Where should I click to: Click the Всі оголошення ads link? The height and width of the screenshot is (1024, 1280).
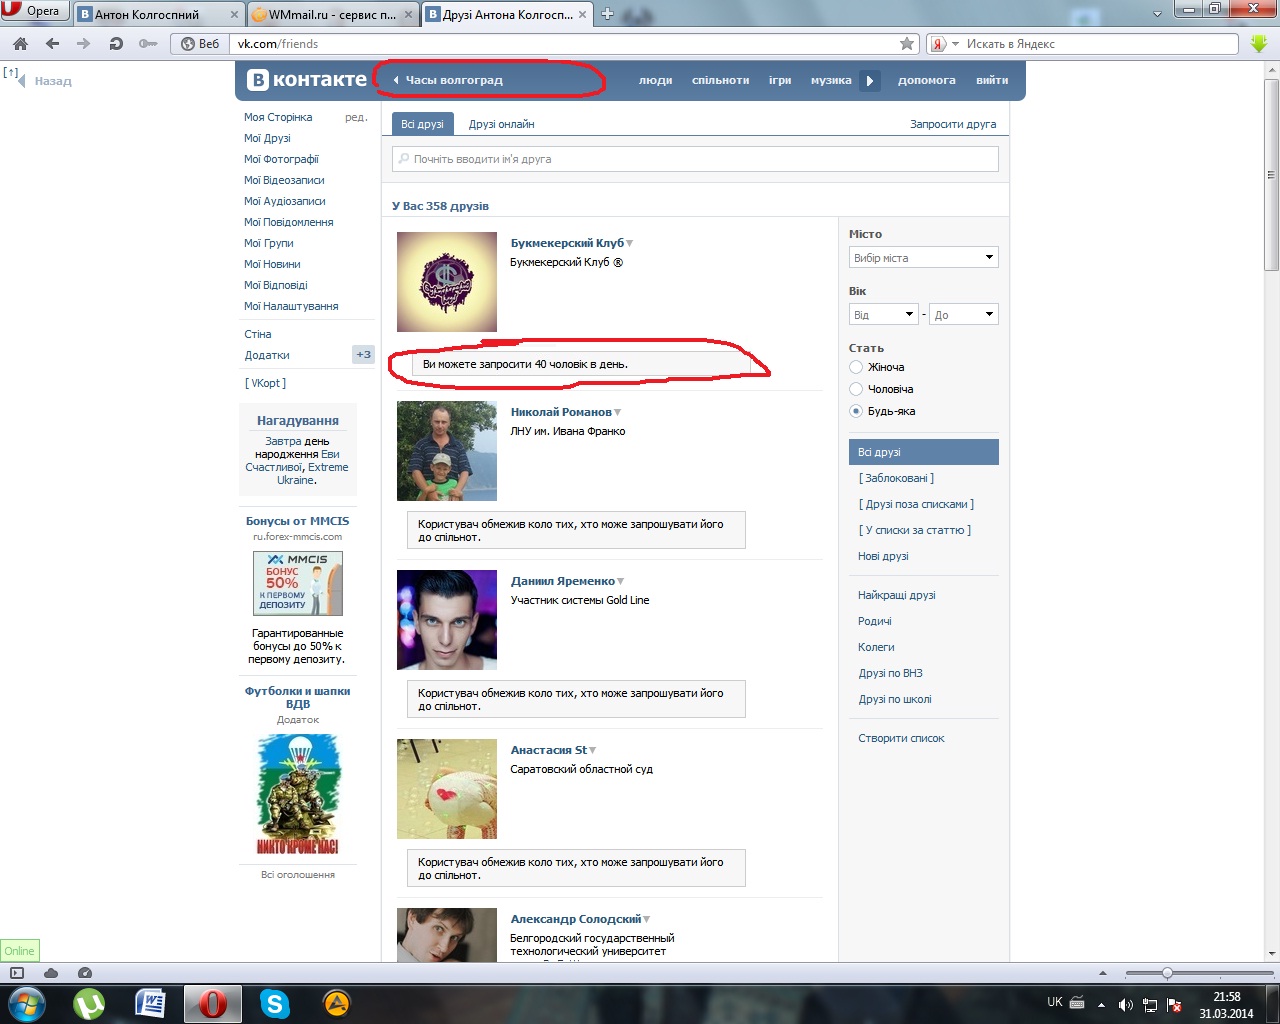[x=298, y=875]
